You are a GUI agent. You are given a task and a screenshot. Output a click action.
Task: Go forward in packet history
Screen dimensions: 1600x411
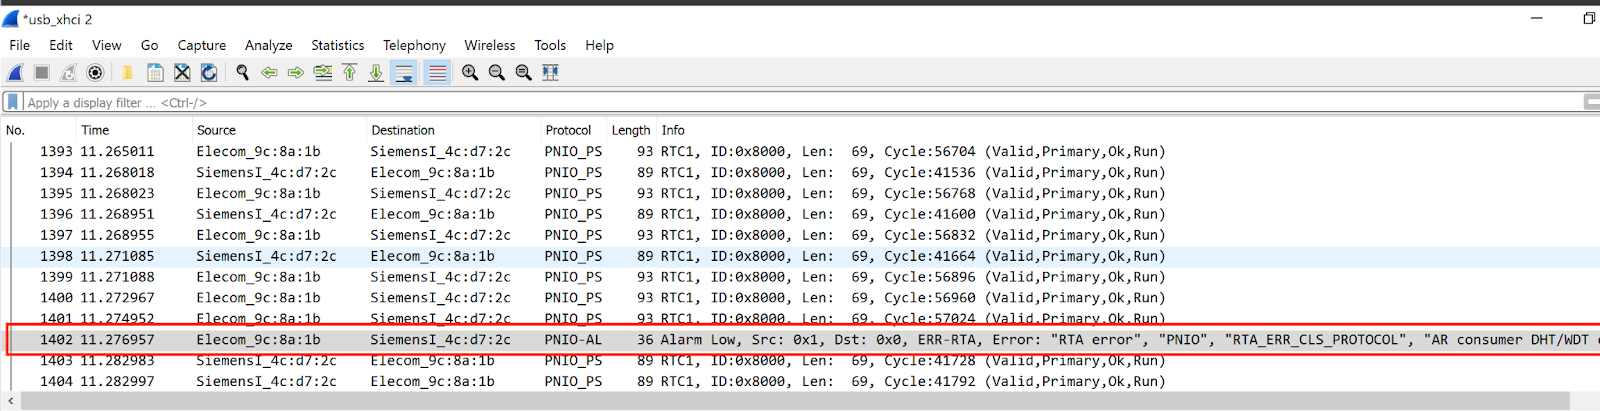coord(295,72)
